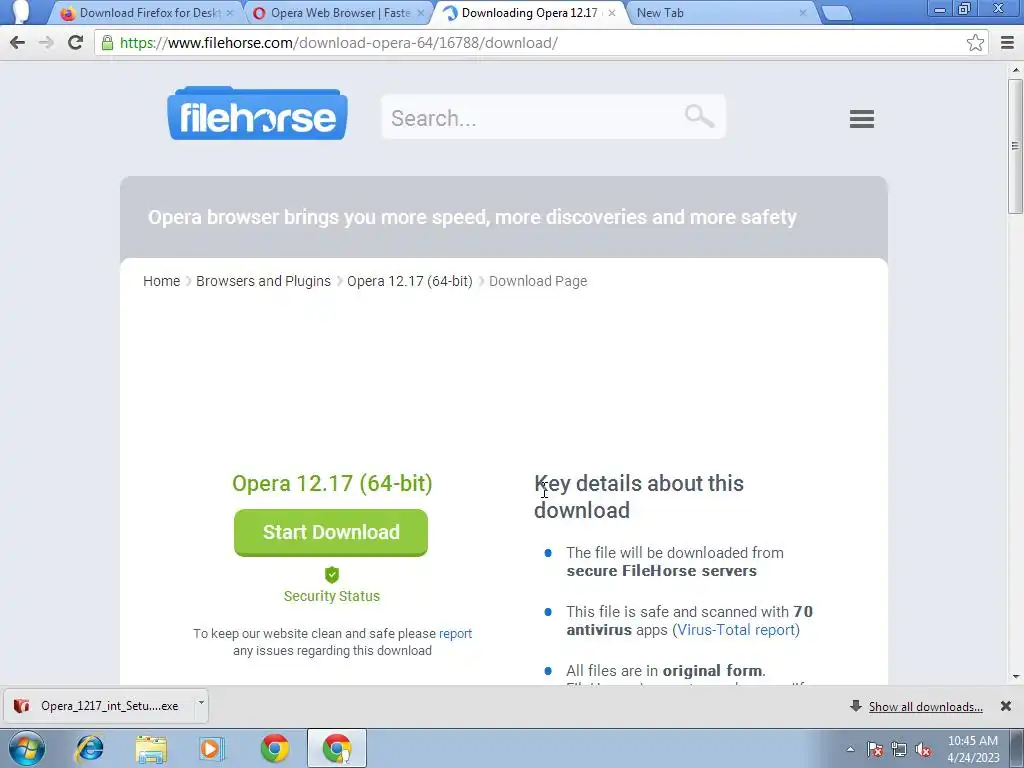This screenshot has width=1024, height=768.
Task: Click the vertical scrollbar down arrow
Action: (x=1016, y=677)
